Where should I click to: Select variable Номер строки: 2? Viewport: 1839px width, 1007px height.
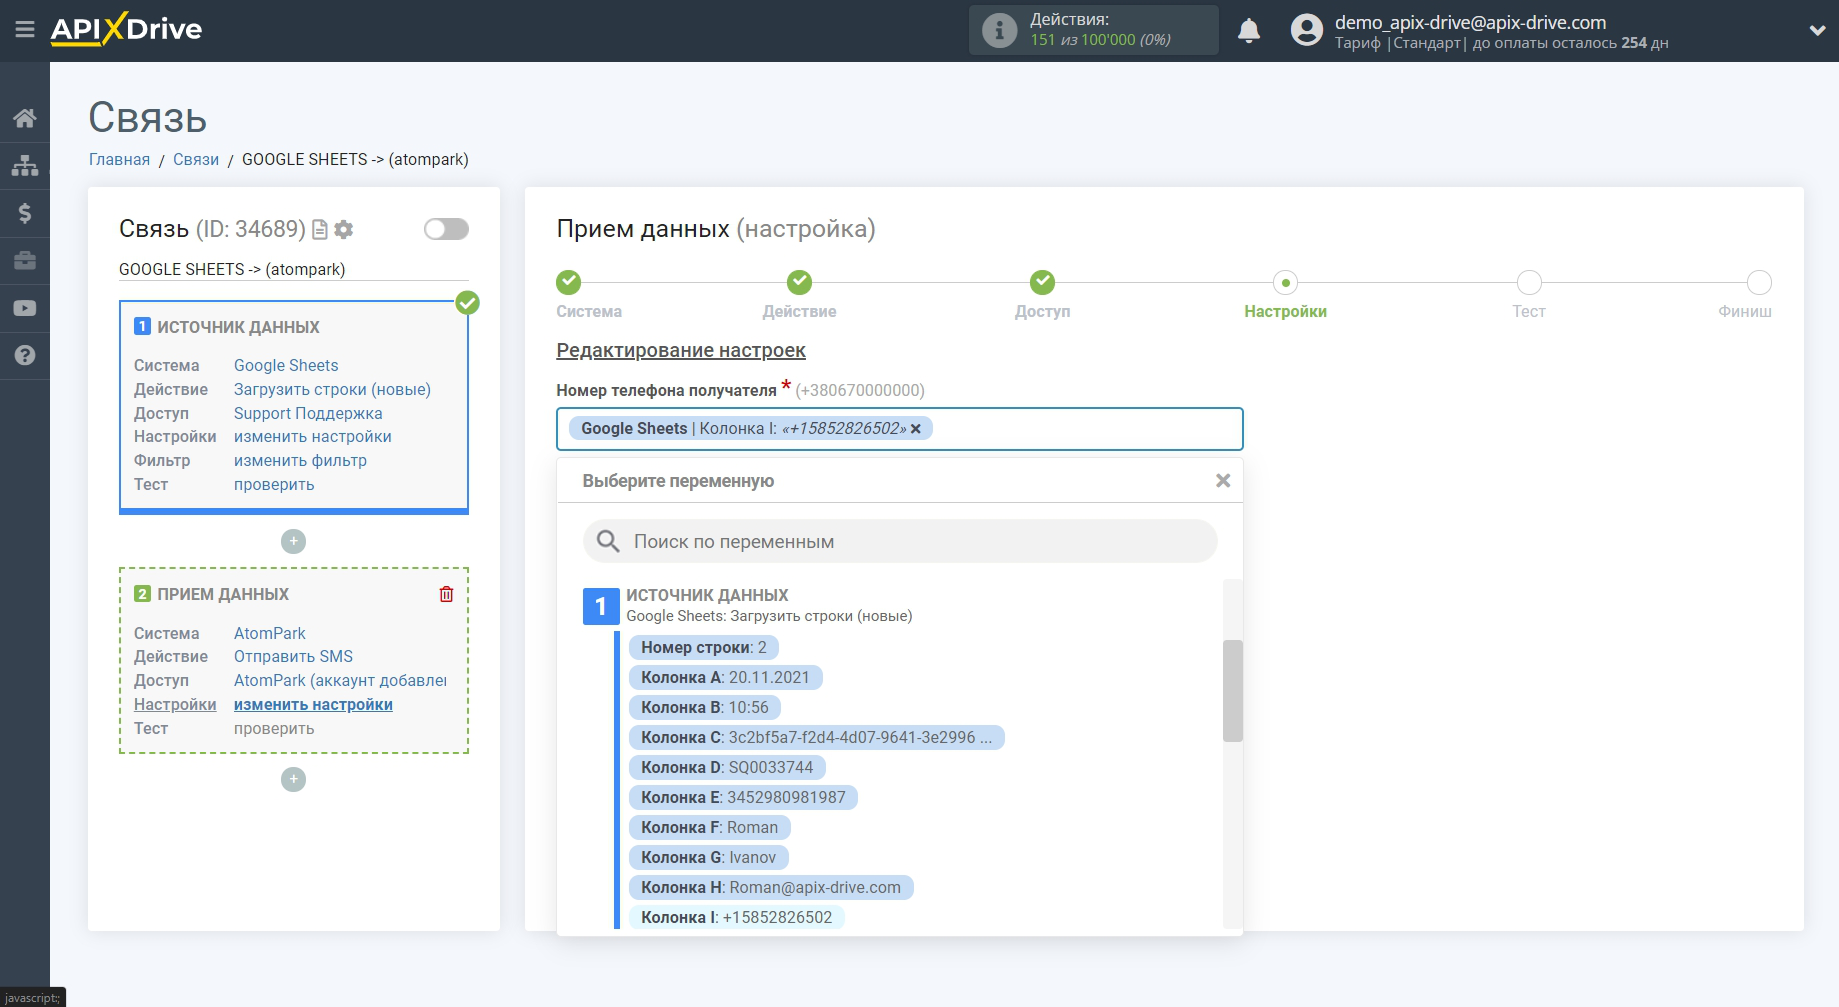704,647
